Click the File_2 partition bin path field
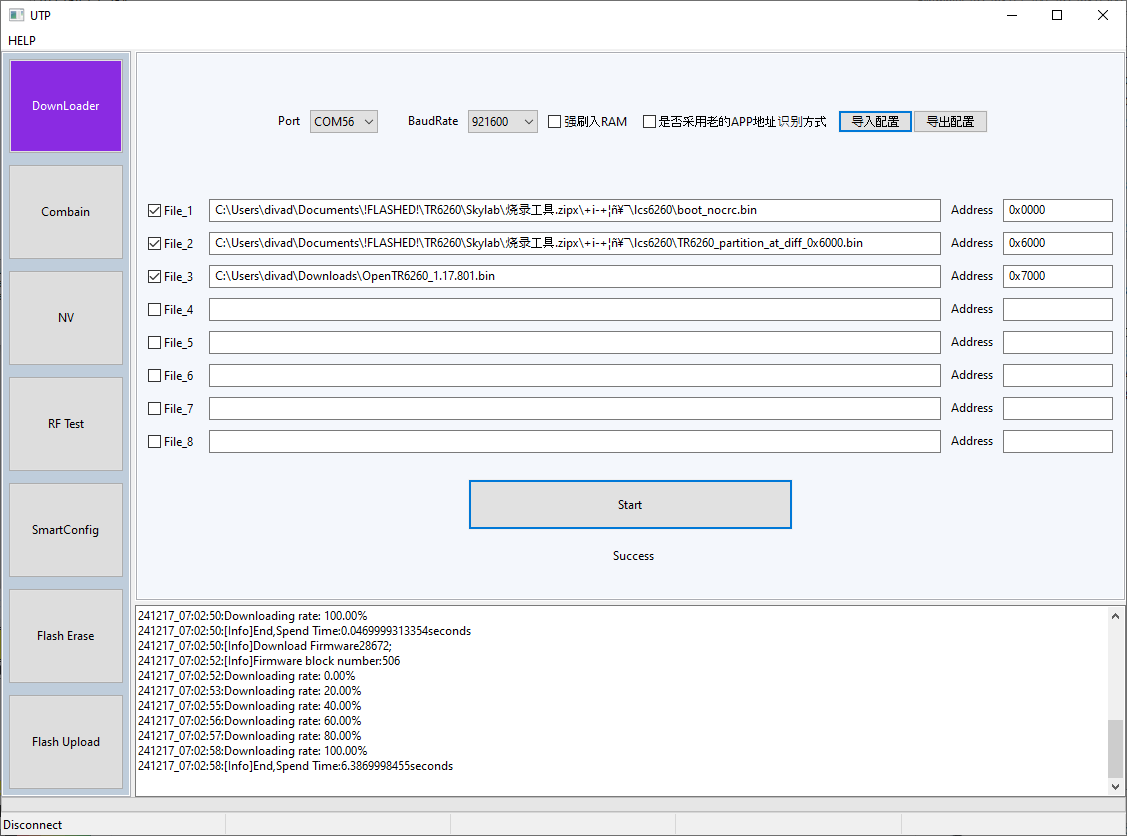This screenshot has width=1127, height=836. [574, 244]
